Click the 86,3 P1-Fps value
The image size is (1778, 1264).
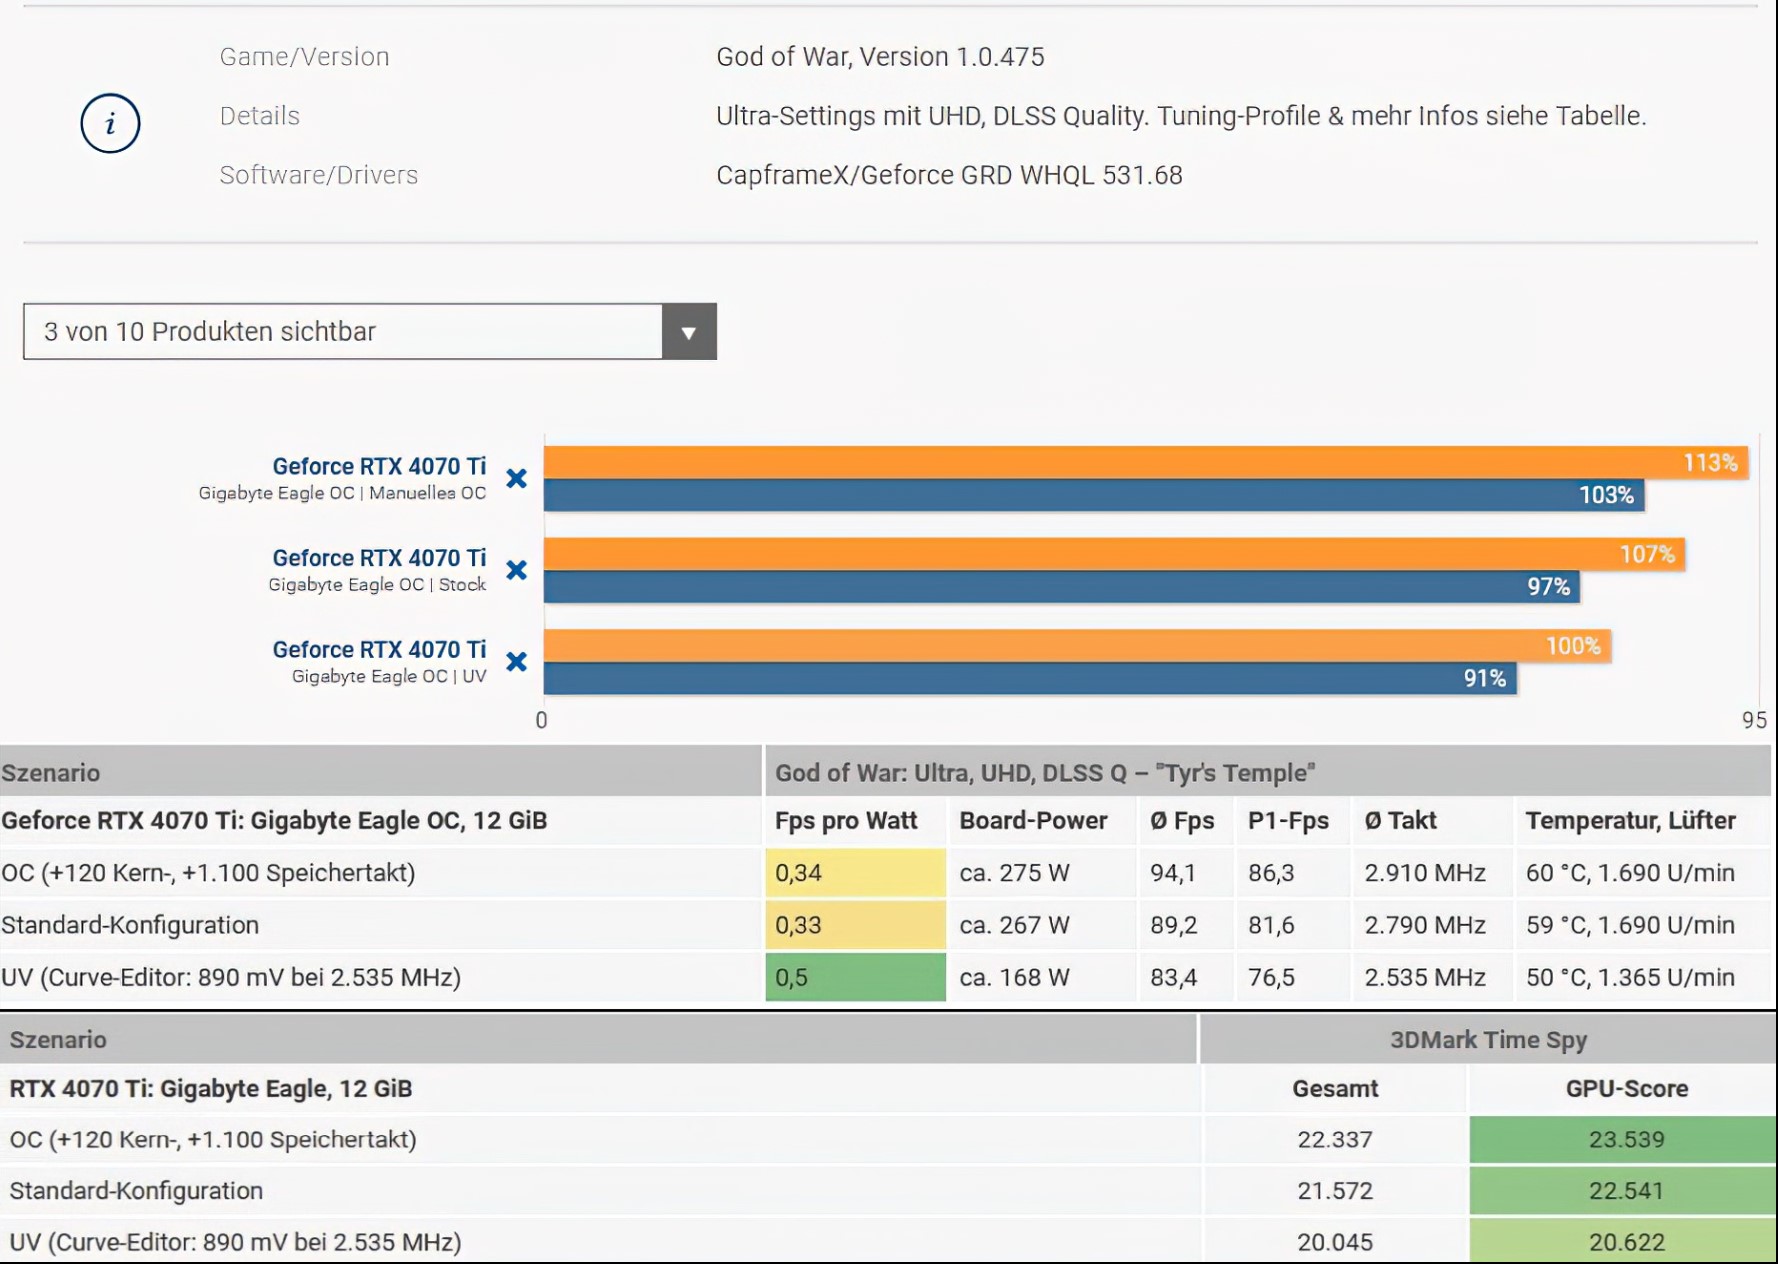click(1271, 873)
